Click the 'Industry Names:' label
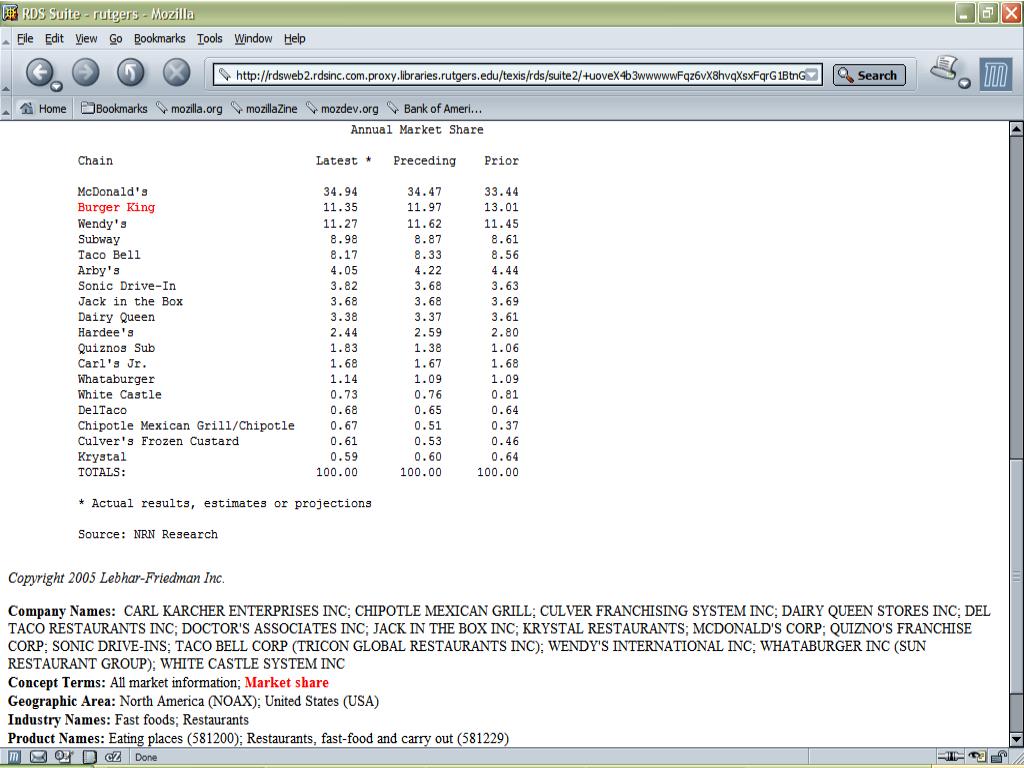This screenshot has height=768, width=1024. (59, 720)
